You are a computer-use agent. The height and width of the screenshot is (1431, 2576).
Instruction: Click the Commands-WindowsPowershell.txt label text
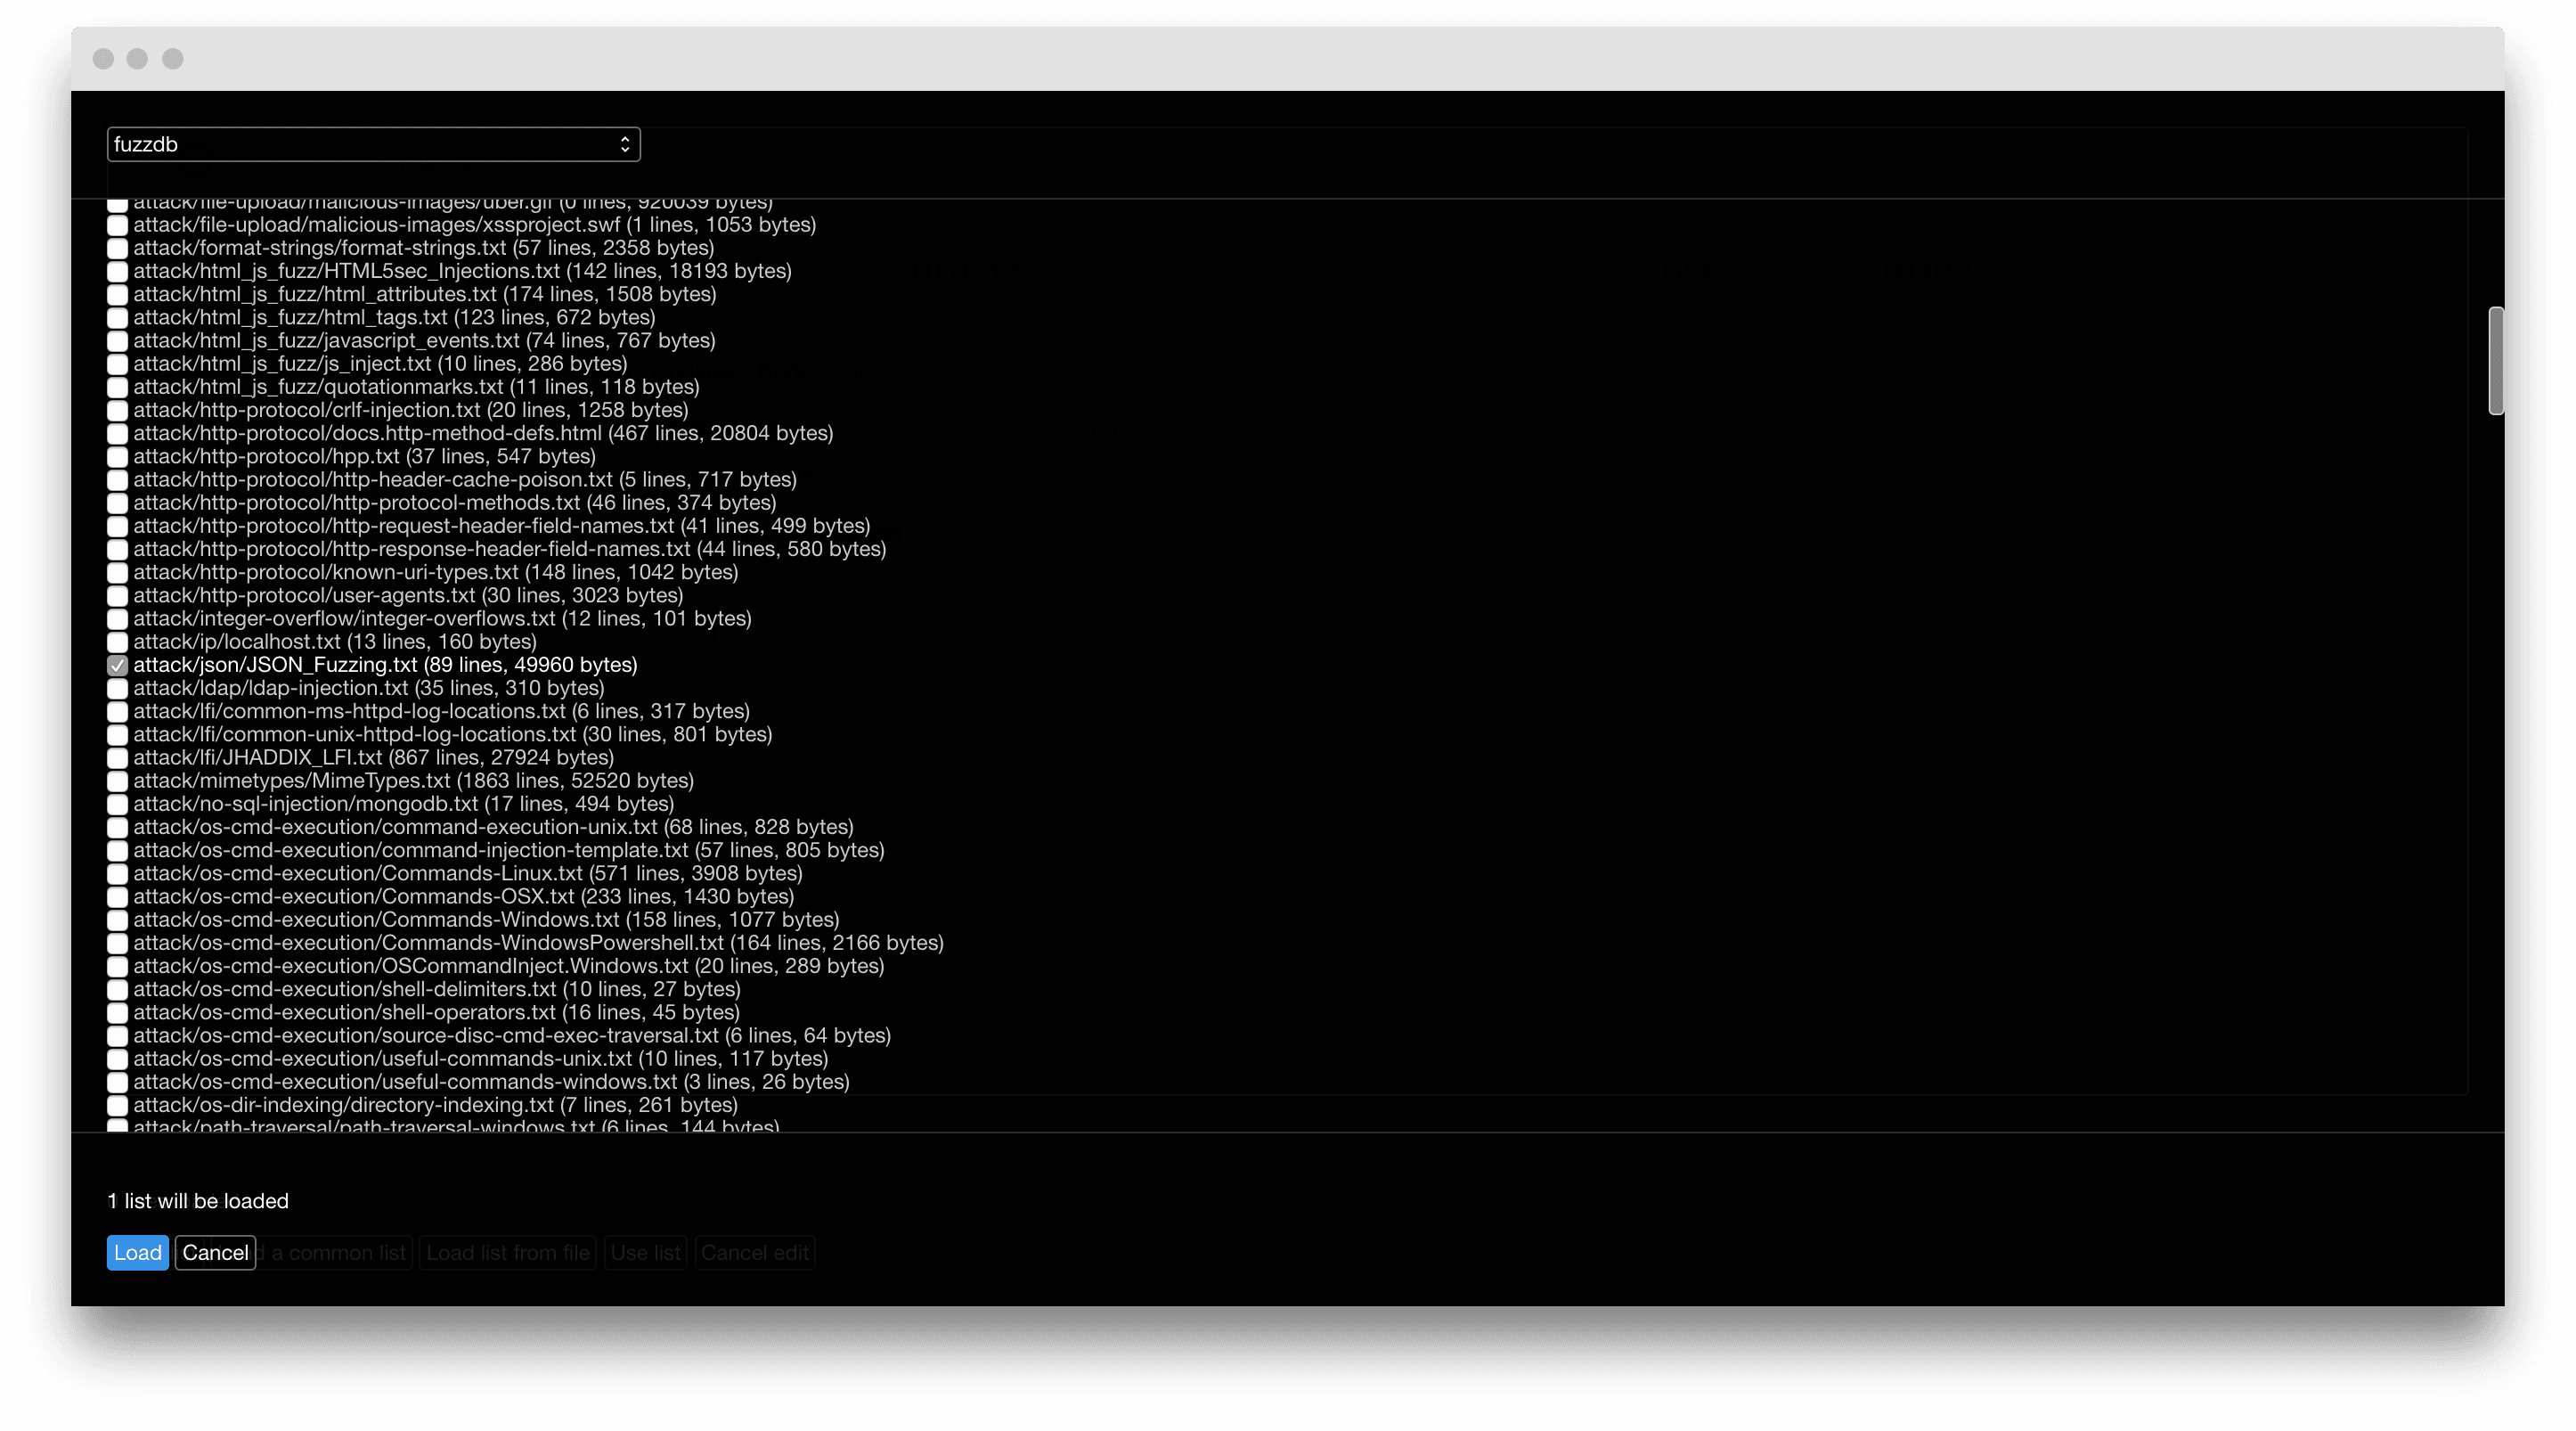point(538,943)
